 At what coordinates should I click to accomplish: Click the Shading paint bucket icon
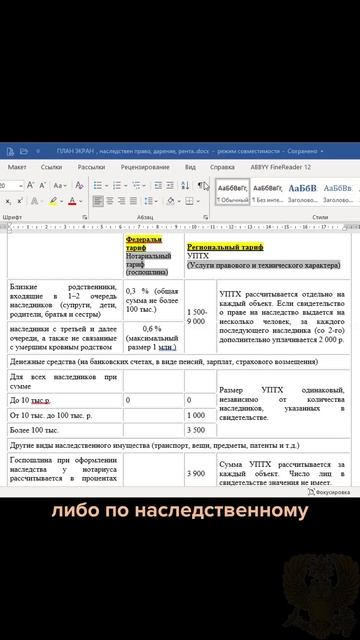pyautogui.click(x=171, y=201)
